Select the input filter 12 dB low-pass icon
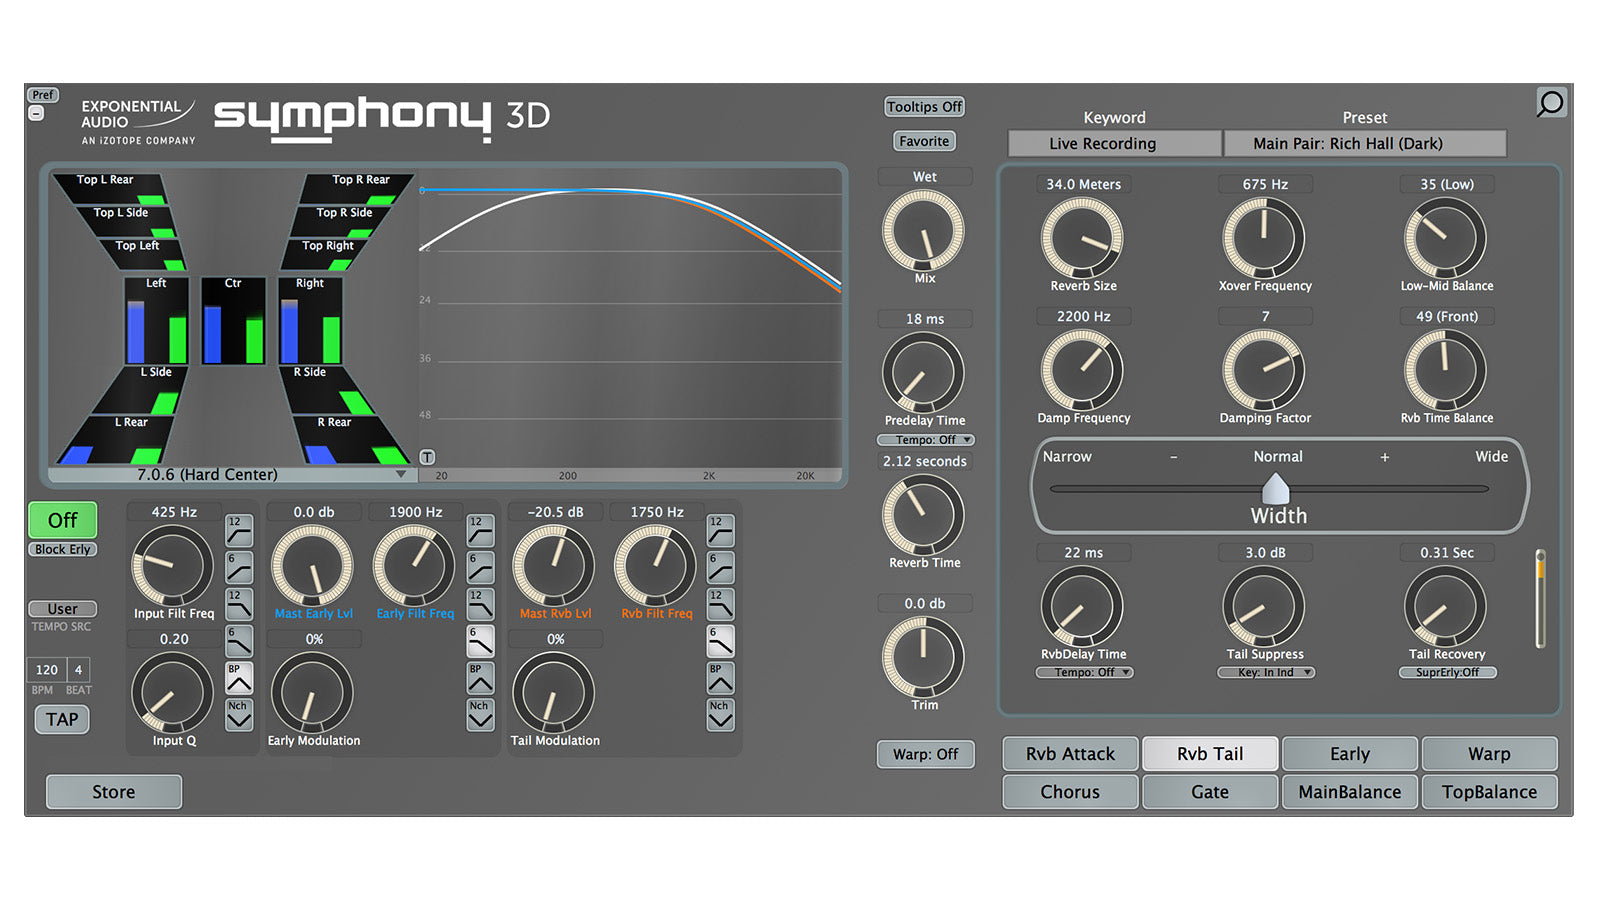This screenshot has width=1600, height=900. point(239,605)
